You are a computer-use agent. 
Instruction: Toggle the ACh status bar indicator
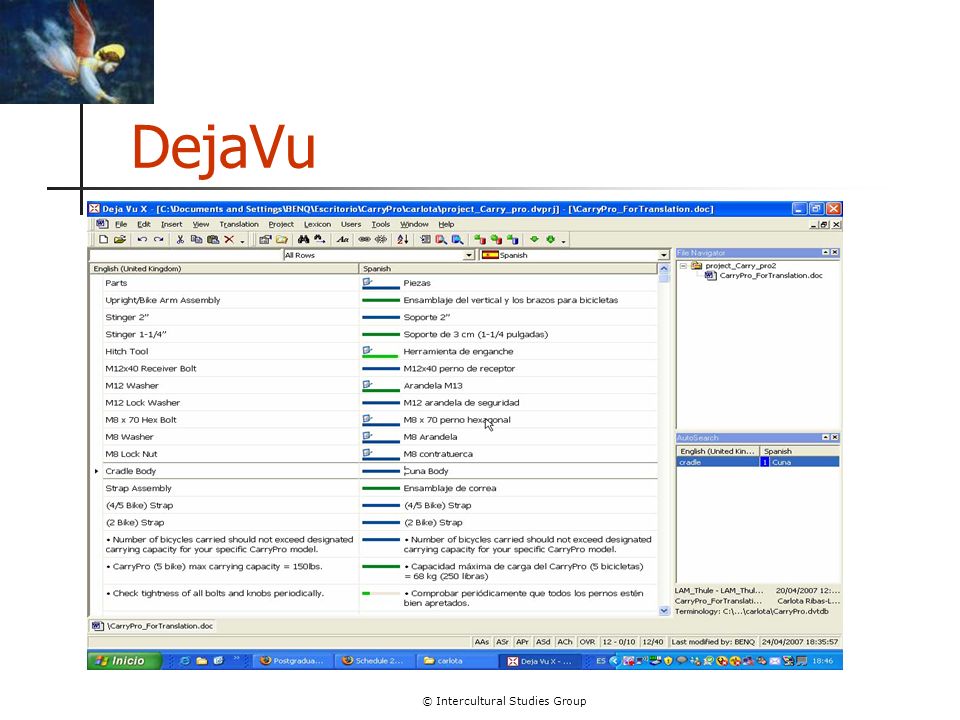[564, 642]
